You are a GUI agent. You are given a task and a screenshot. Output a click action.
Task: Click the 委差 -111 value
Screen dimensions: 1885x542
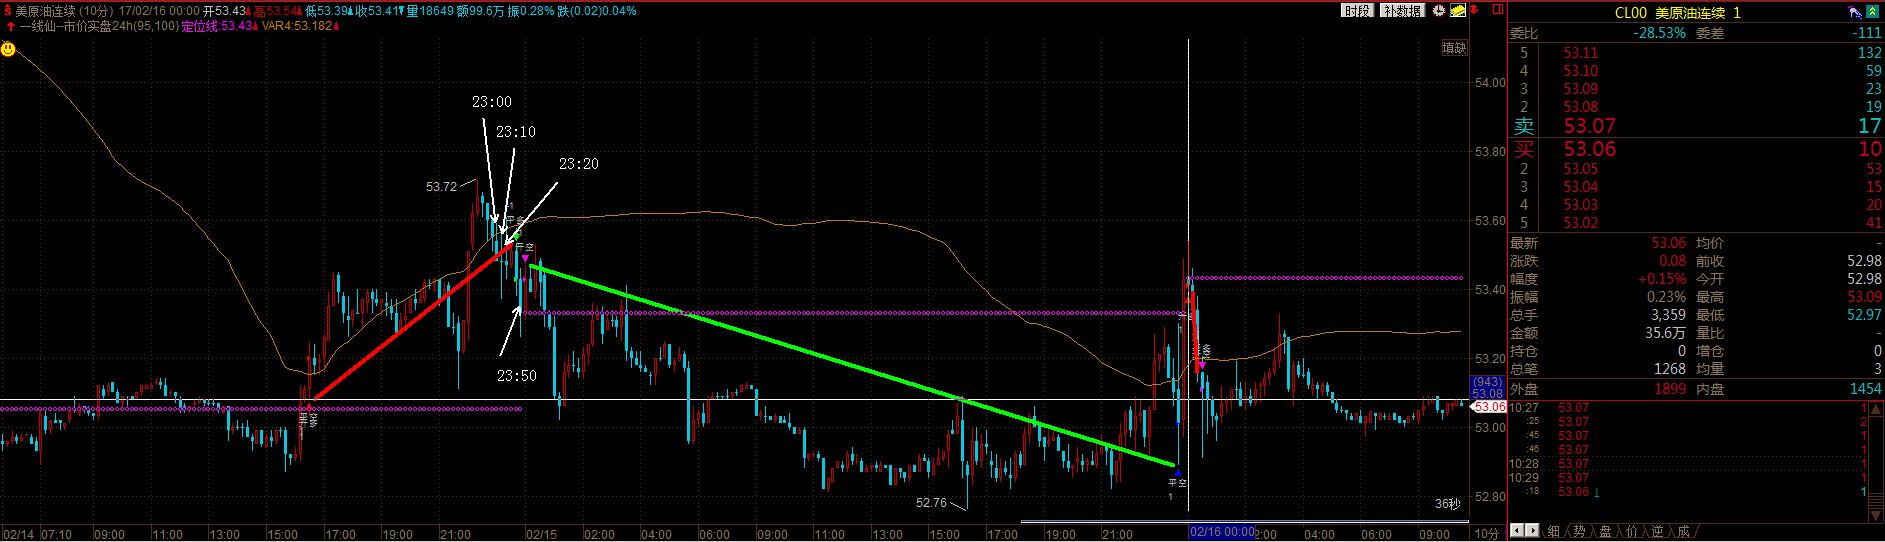coord(1868,32)
